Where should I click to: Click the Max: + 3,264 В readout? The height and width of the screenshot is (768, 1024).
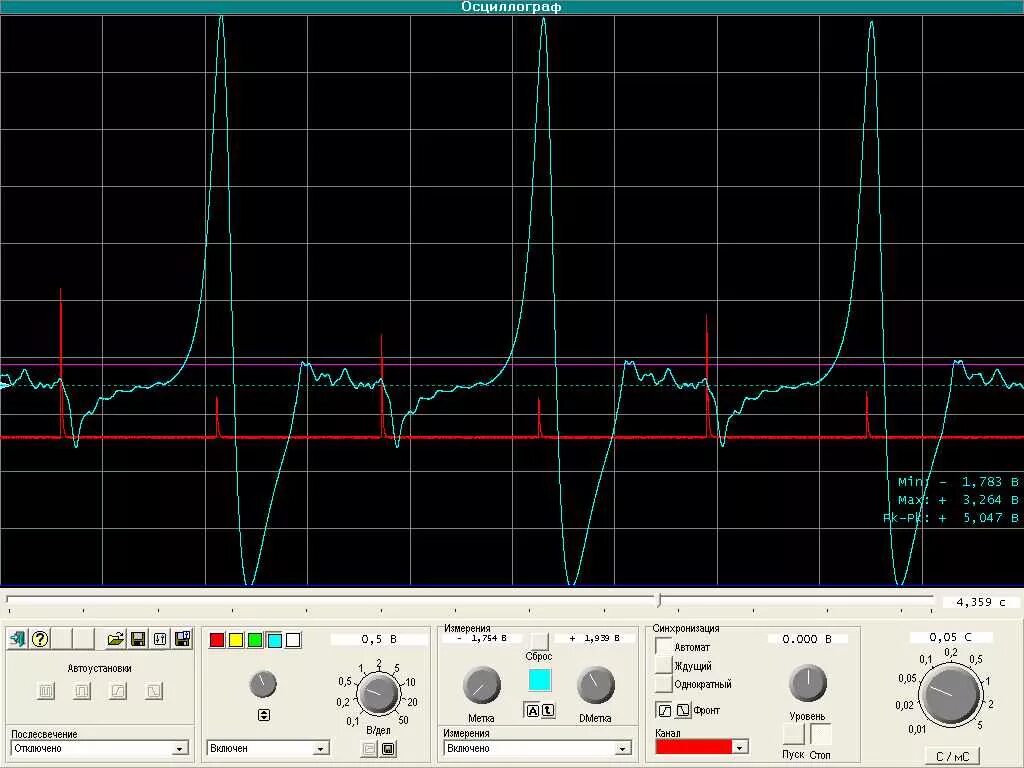coord(957,500)
